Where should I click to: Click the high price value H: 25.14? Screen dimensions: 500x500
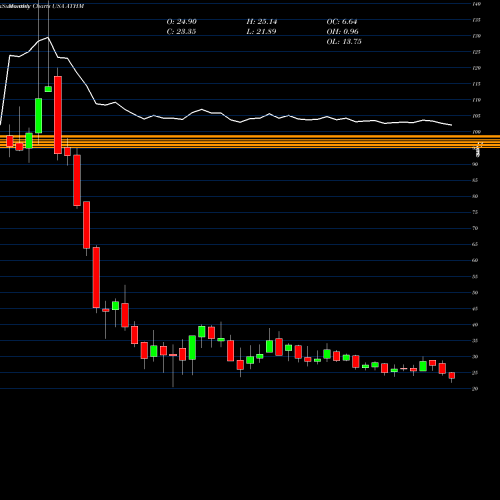262,22
